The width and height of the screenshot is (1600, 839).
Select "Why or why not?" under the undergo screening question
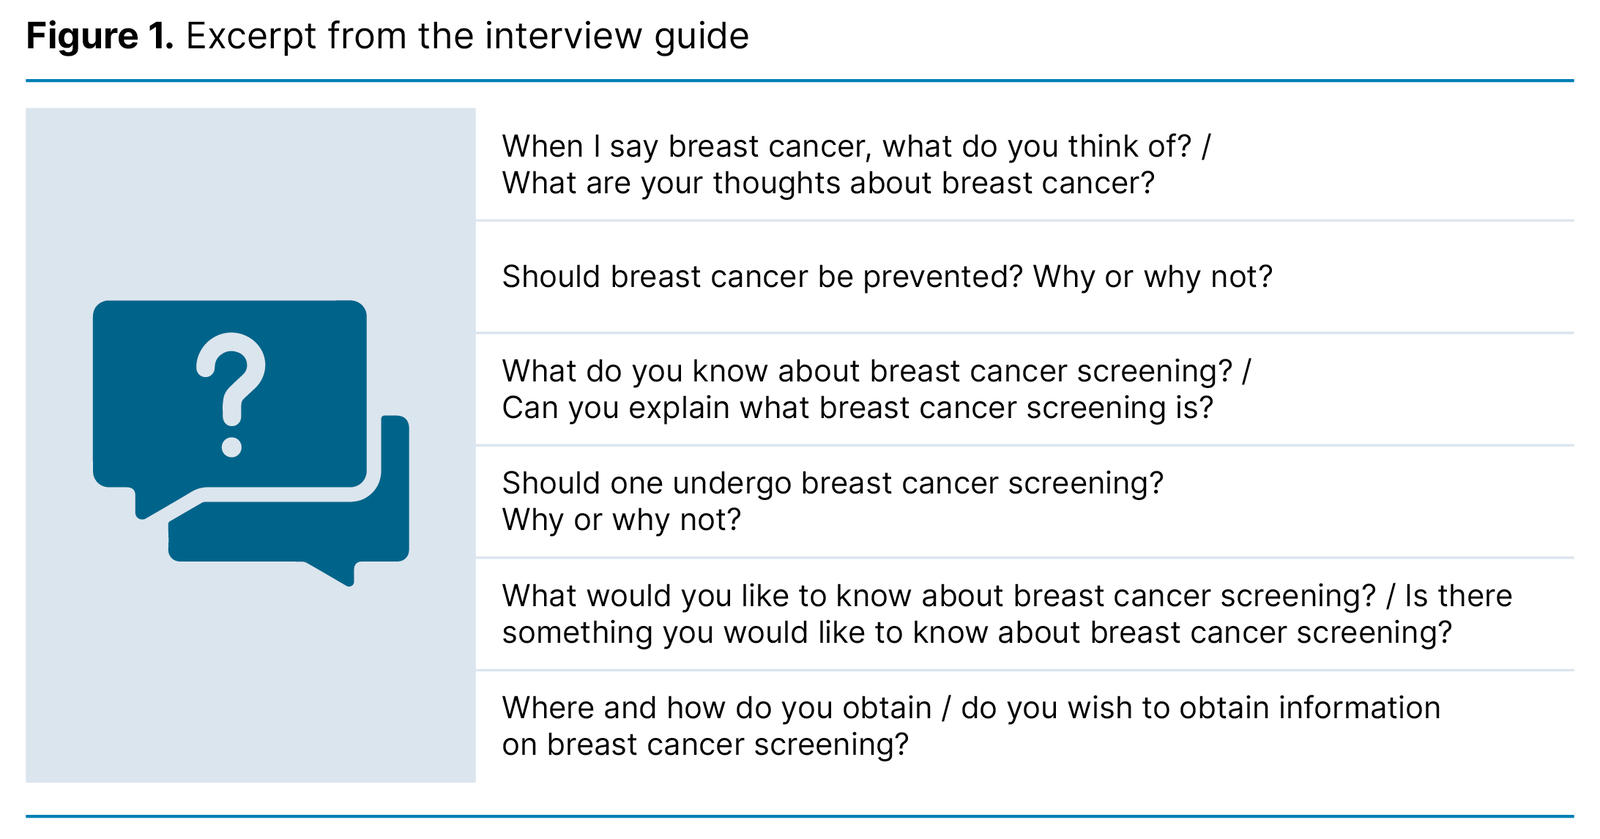point(621,520)
